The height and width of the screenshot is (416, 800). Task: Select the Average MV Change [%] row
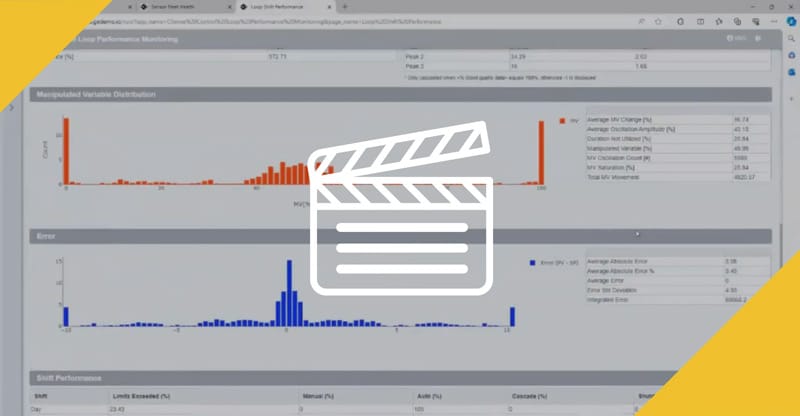pos(678,119)
